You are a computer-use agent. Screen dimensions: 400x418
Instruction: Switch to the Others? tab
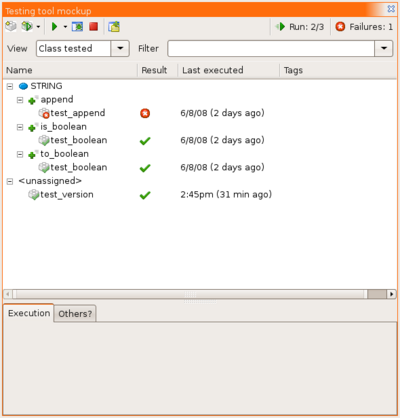tap(75, 314)
